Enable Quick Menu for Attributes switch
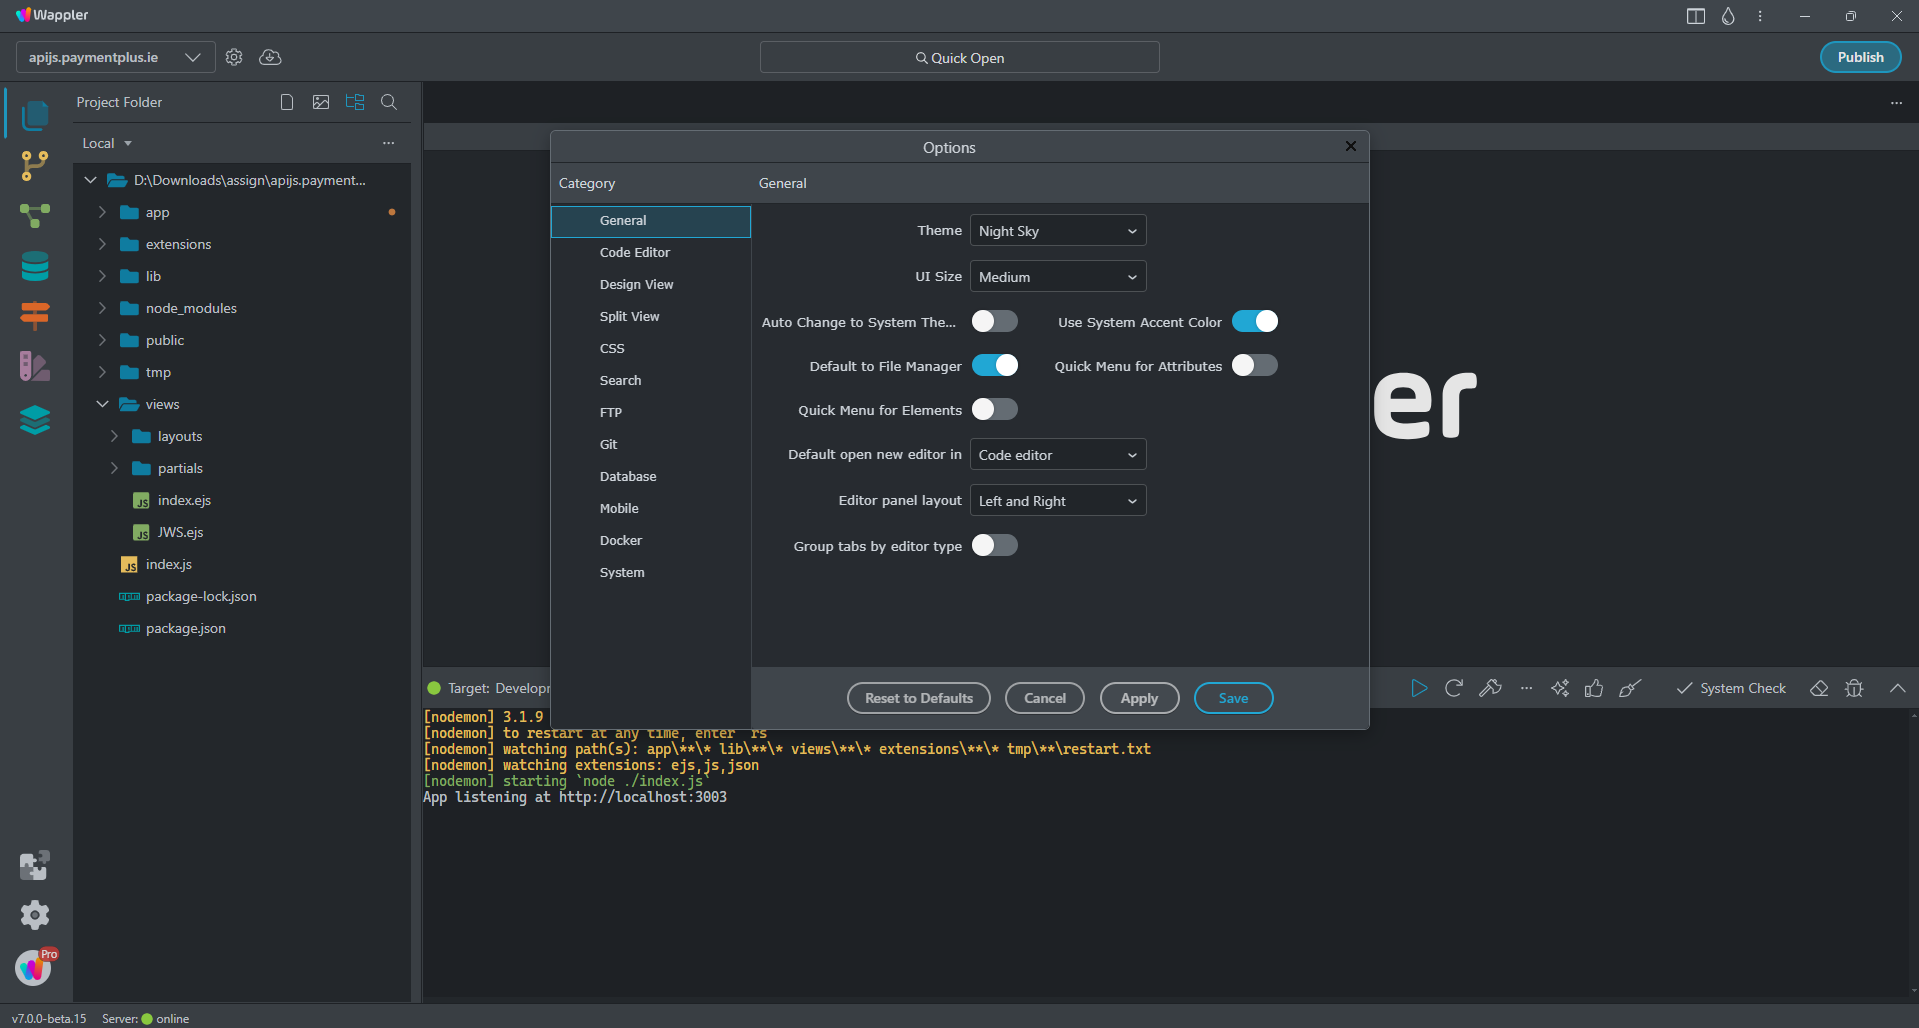The width and height of the screenshot is (1919, 1028). 1255,365
